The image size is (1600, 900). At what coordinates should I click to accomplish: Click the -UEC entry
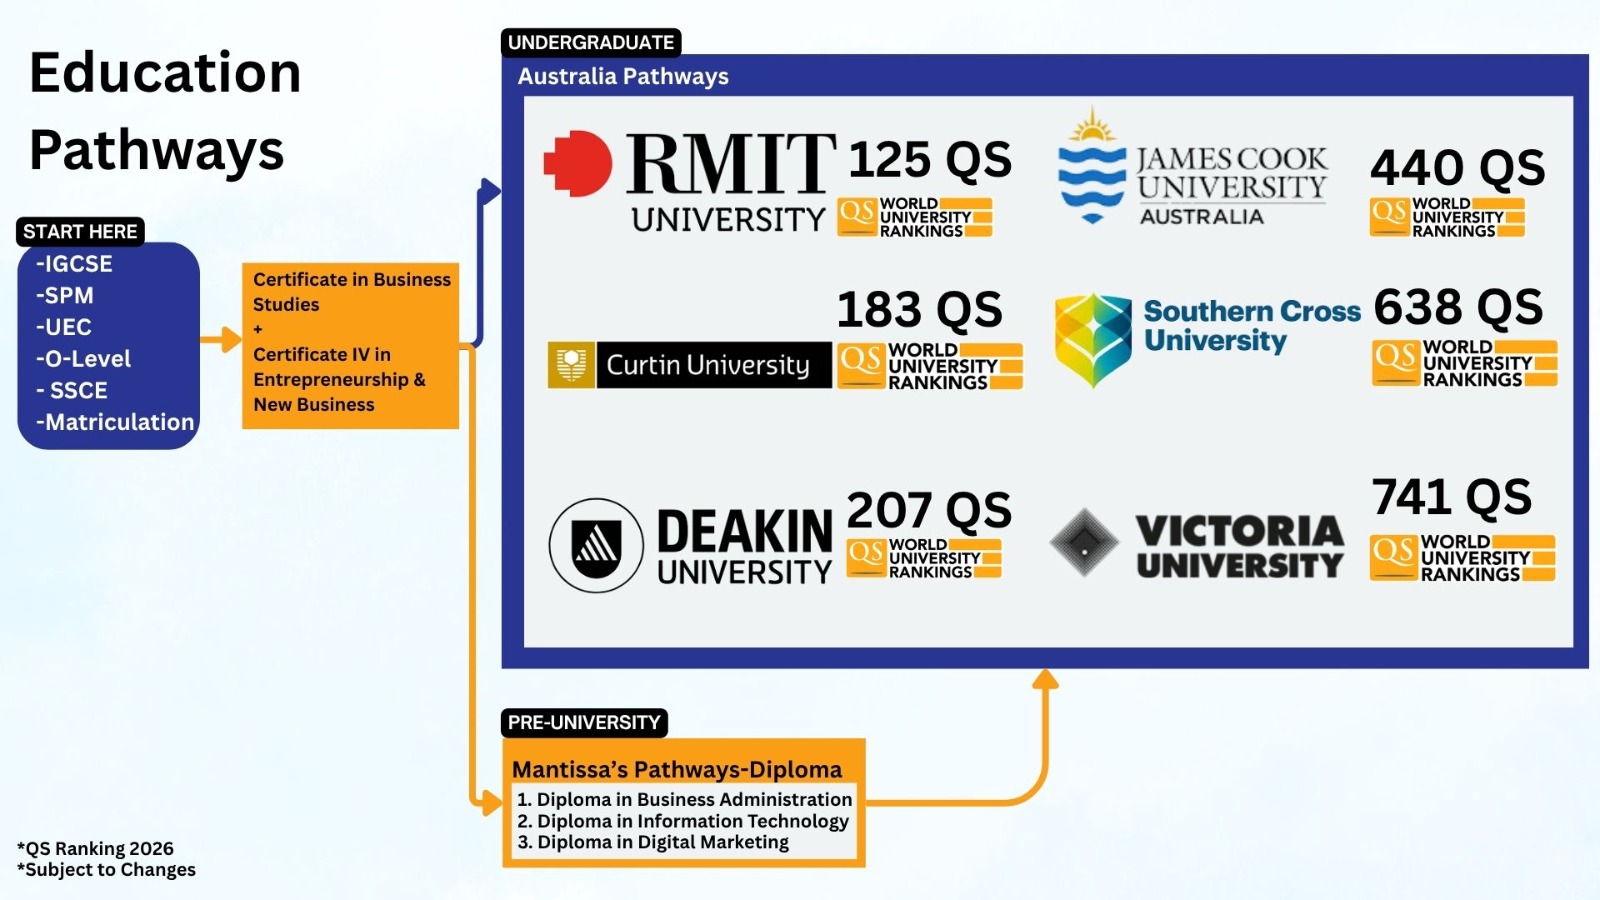64,327
